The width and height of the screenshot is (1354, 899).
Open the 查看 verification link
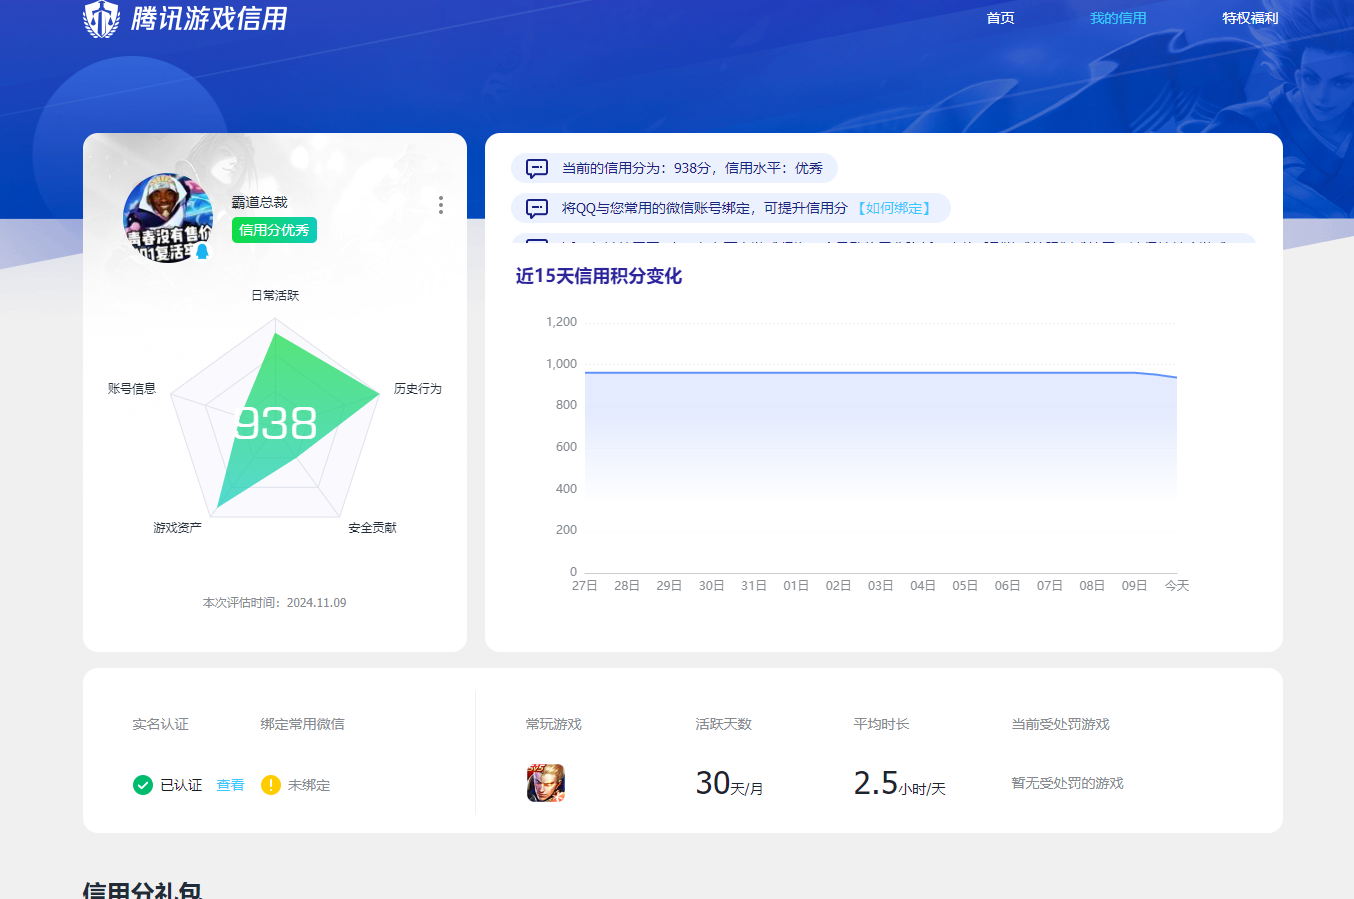[x=230, y=785]
